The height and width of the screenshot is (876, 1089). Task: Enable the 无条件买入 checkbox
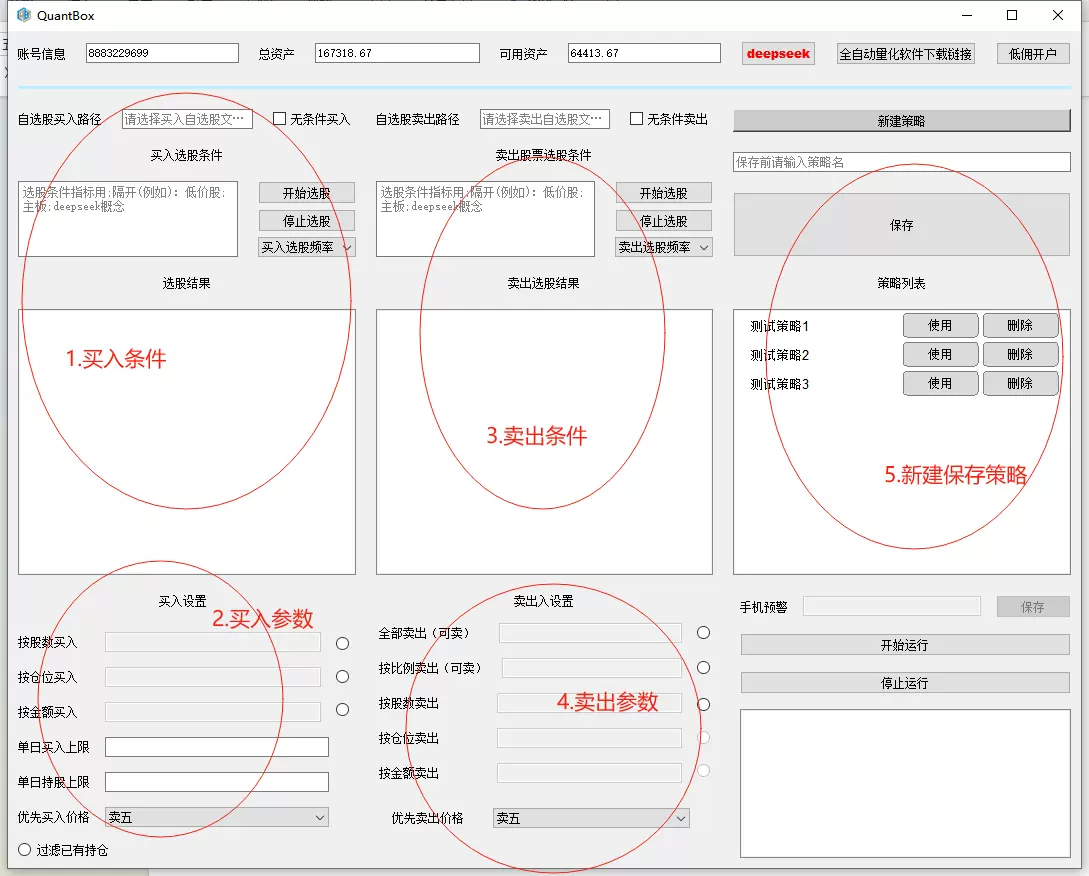pyautogui.click(x=279, y=118)
